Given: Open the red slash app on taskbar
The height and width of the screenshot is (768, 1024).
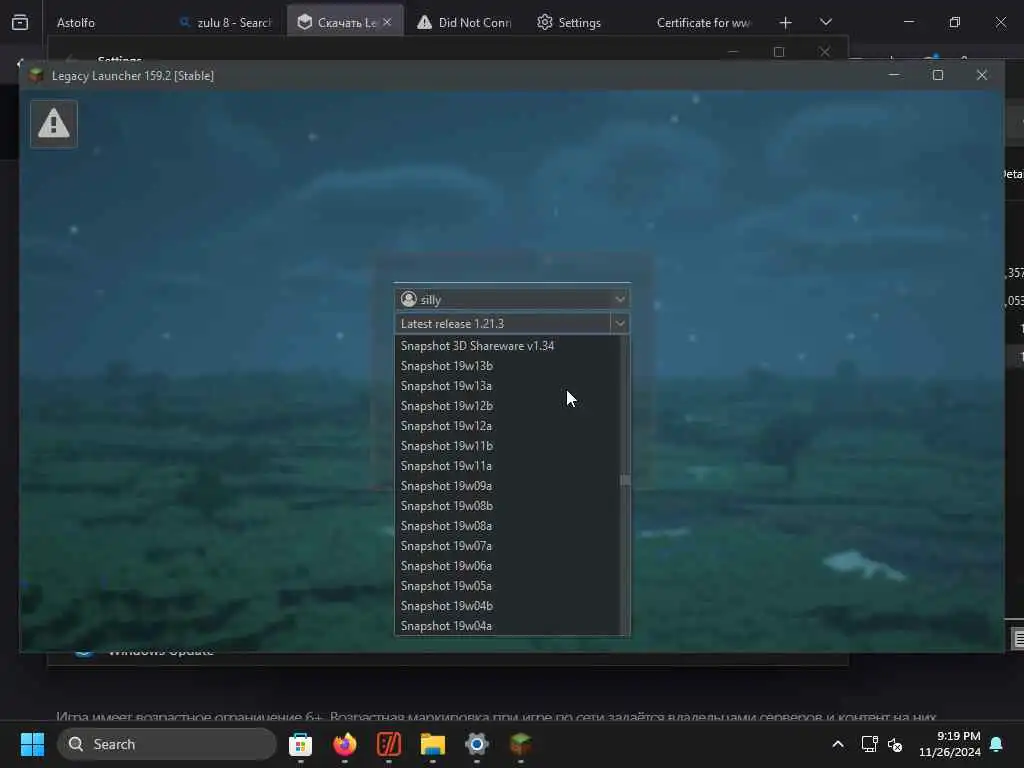Looking at the screenshot, I should (389, 744).
